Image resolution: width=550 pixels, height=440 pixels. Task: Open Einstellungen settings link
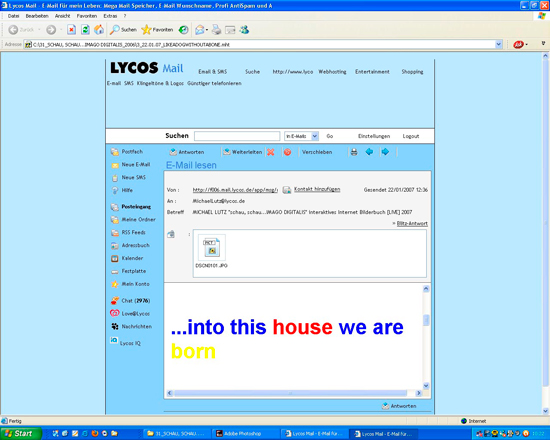point(374,136)
